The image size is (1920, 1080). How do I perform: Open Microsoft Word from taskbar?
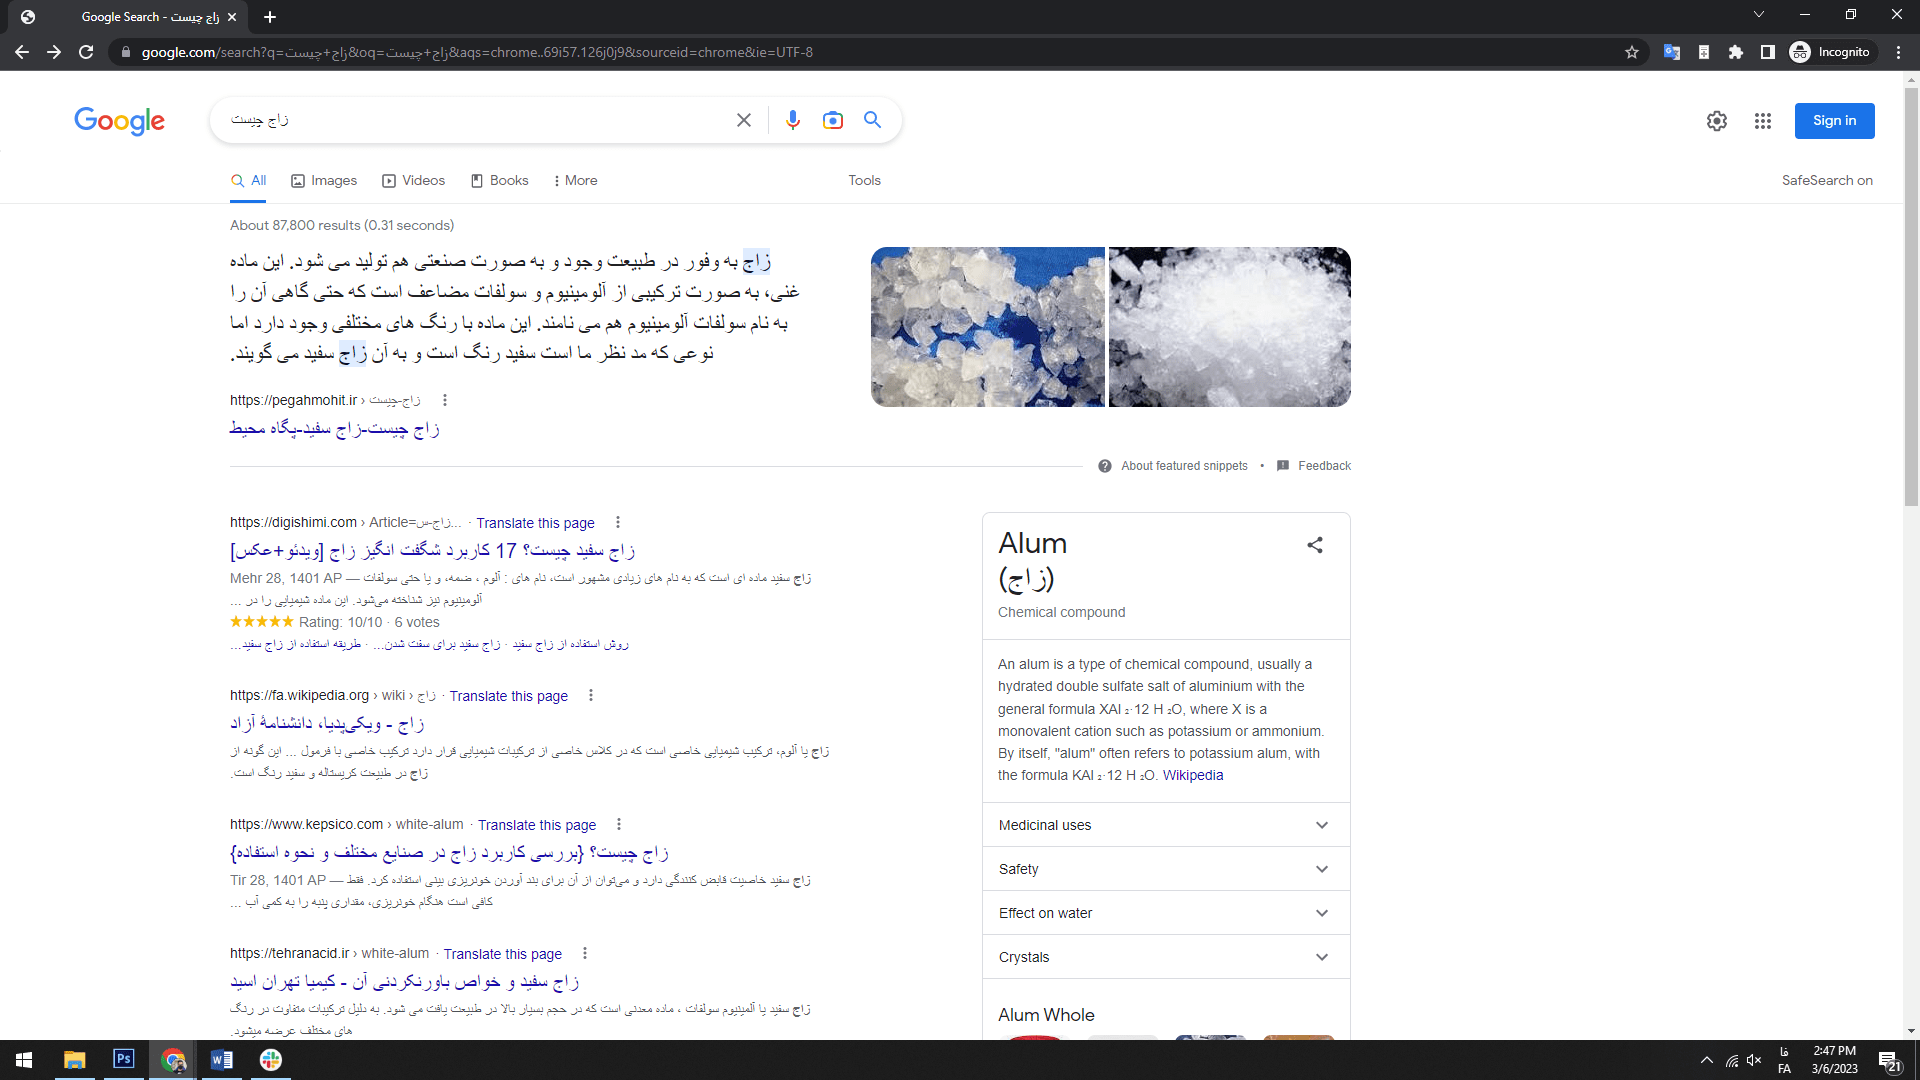[x=222, y=1060]
